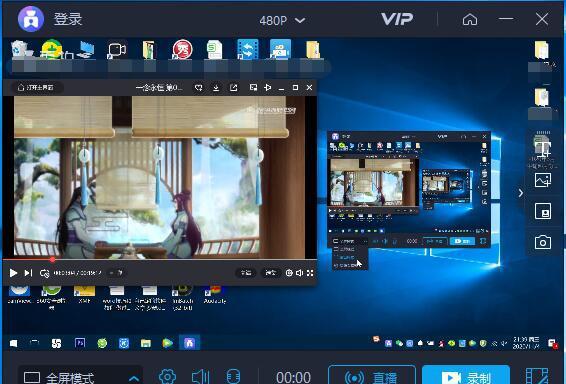The width and height of the screenshot is (566, 384).
Task: Add an image overlay using picture-plus icon
Action: (x=543, y=180)
